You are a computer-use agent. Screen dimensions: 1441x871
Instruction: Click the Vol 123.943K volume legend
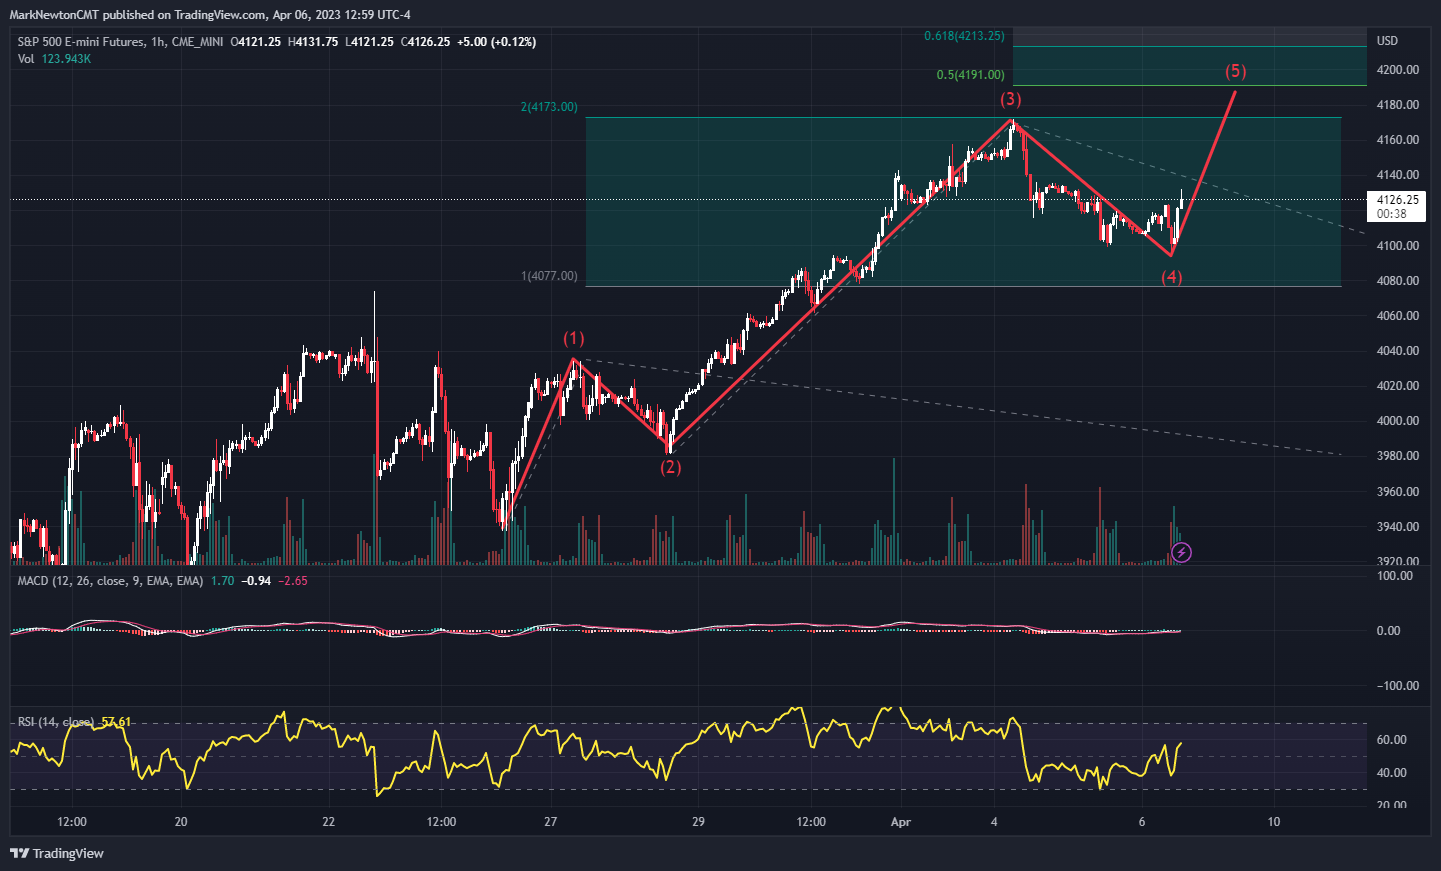point(54,59)
